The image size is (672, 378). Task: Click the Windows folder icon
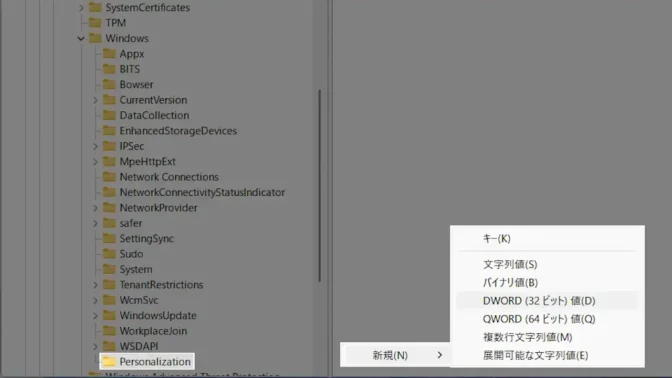pos(95,38)
